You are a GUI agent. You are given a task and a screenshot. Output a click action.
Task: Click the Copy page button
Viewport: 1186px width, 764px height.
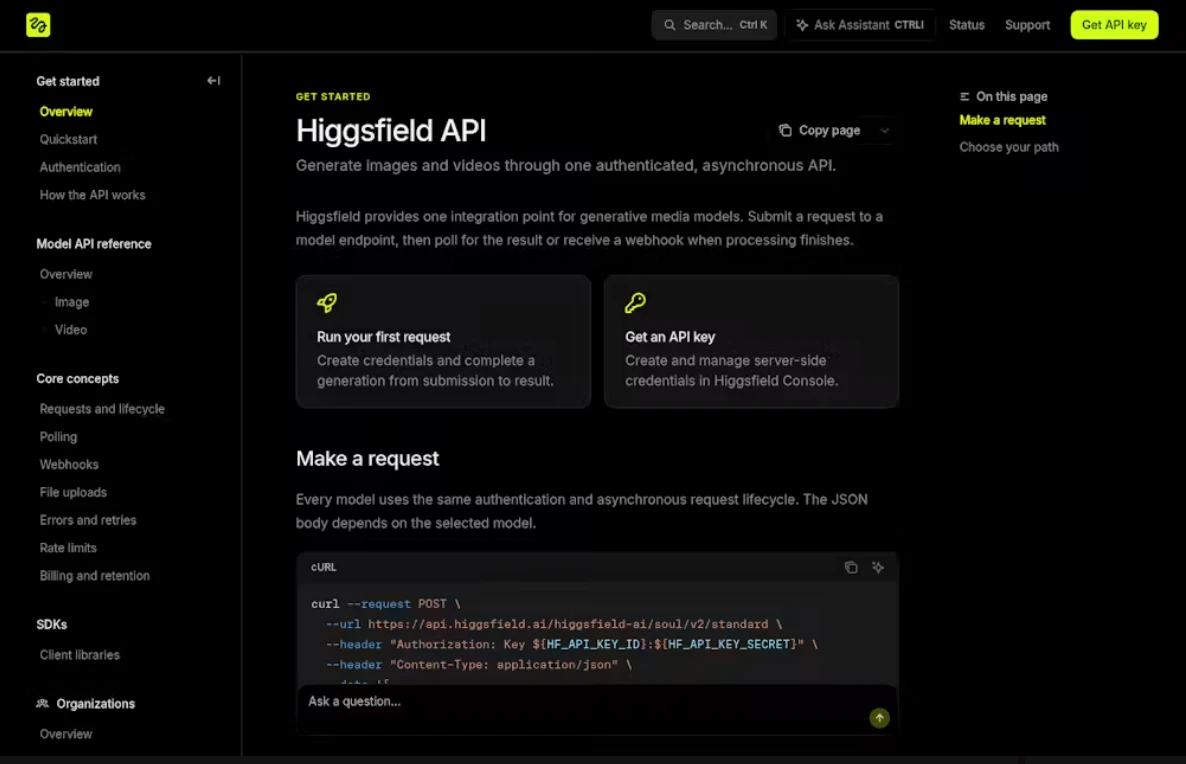(x=820, y=130)
